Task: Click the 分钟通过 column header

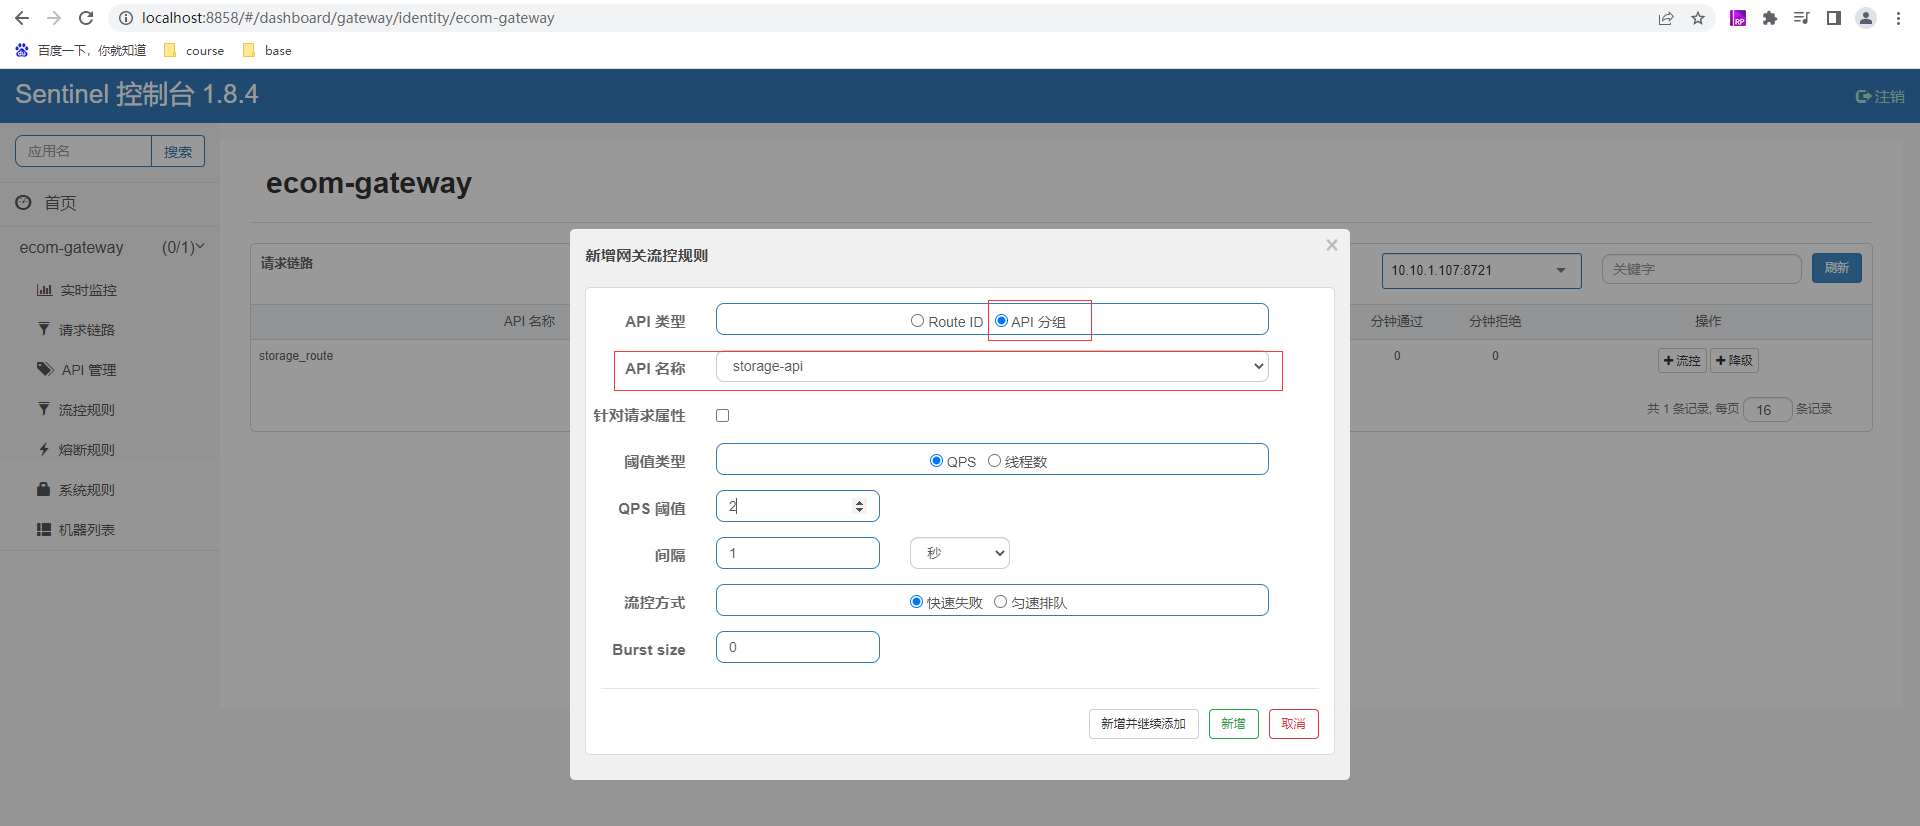Action: [x=1396, y=321]
